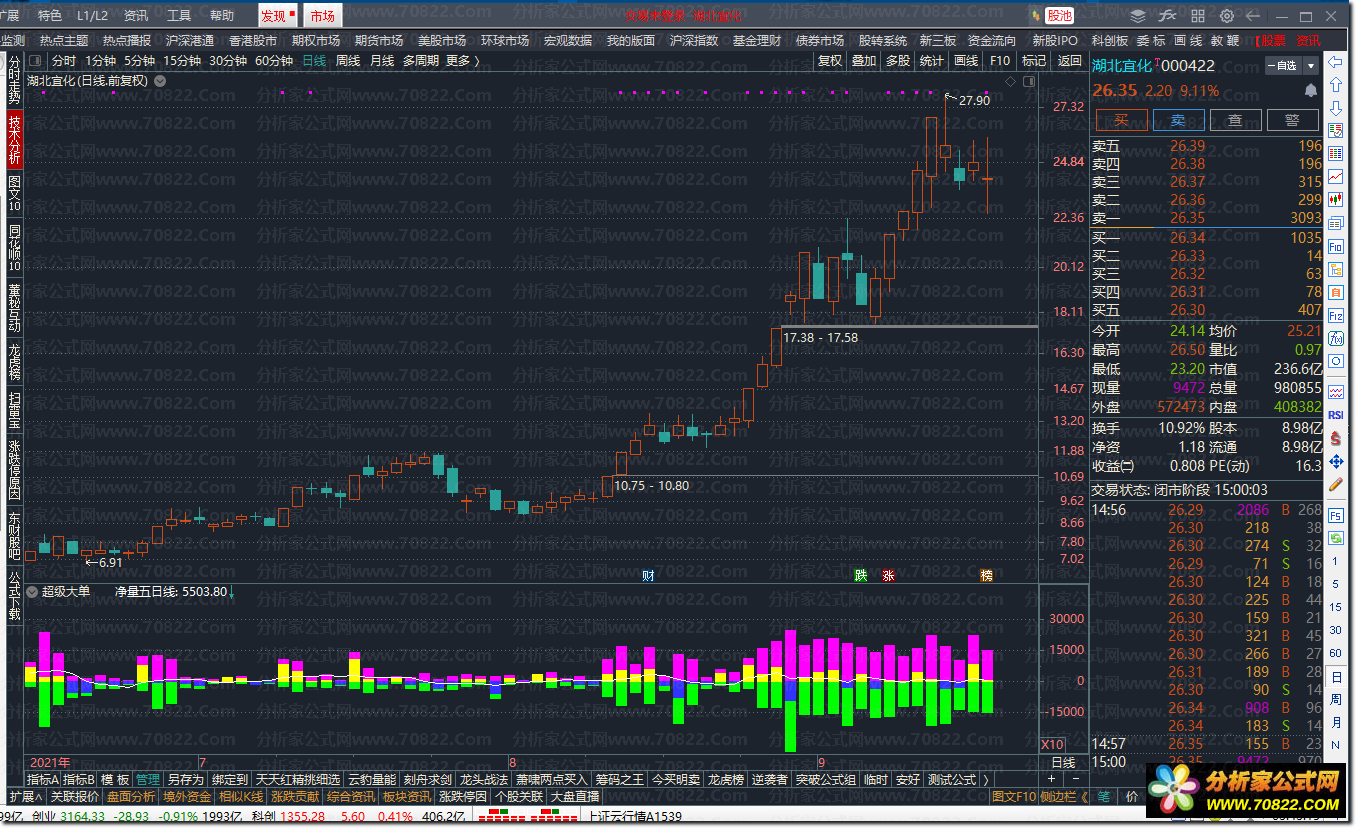Click the candlestick chart sidebar icon

click(1335, 199)
